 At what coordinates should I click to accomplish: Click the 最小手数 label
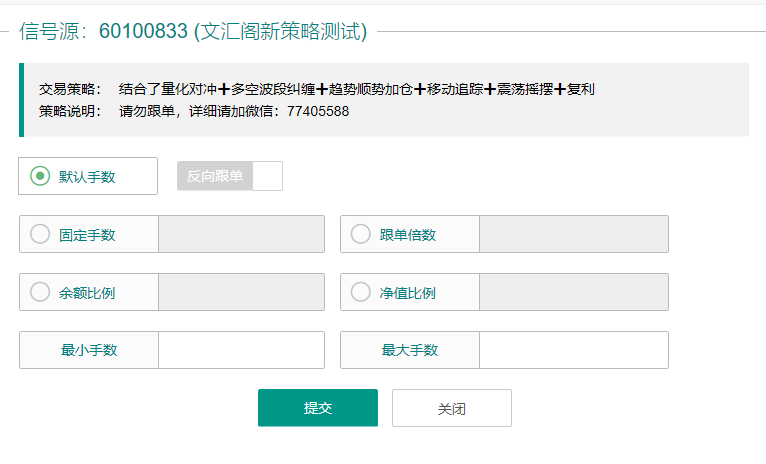89,350
